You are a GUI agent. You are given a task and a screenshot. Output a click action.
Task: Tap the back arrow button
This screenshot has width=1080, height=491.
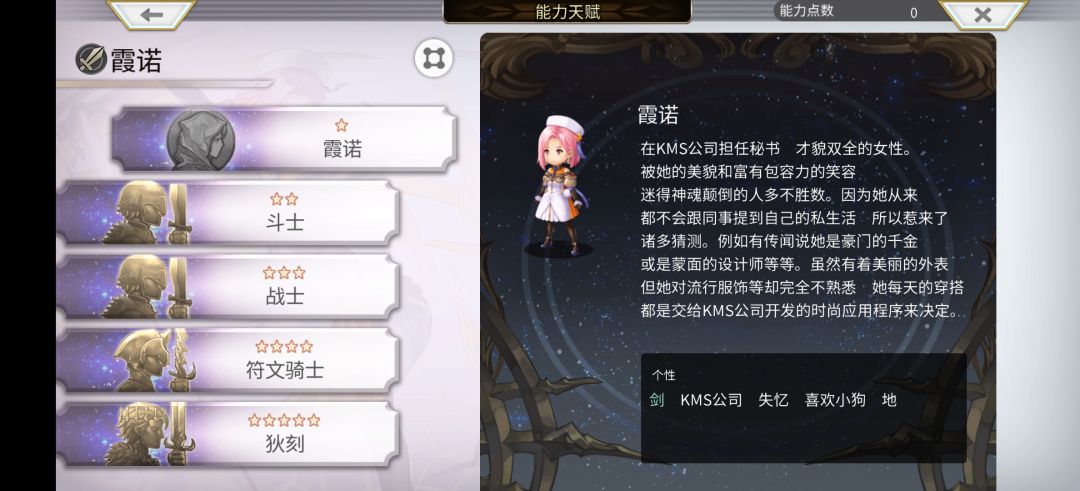coord(152,14)
